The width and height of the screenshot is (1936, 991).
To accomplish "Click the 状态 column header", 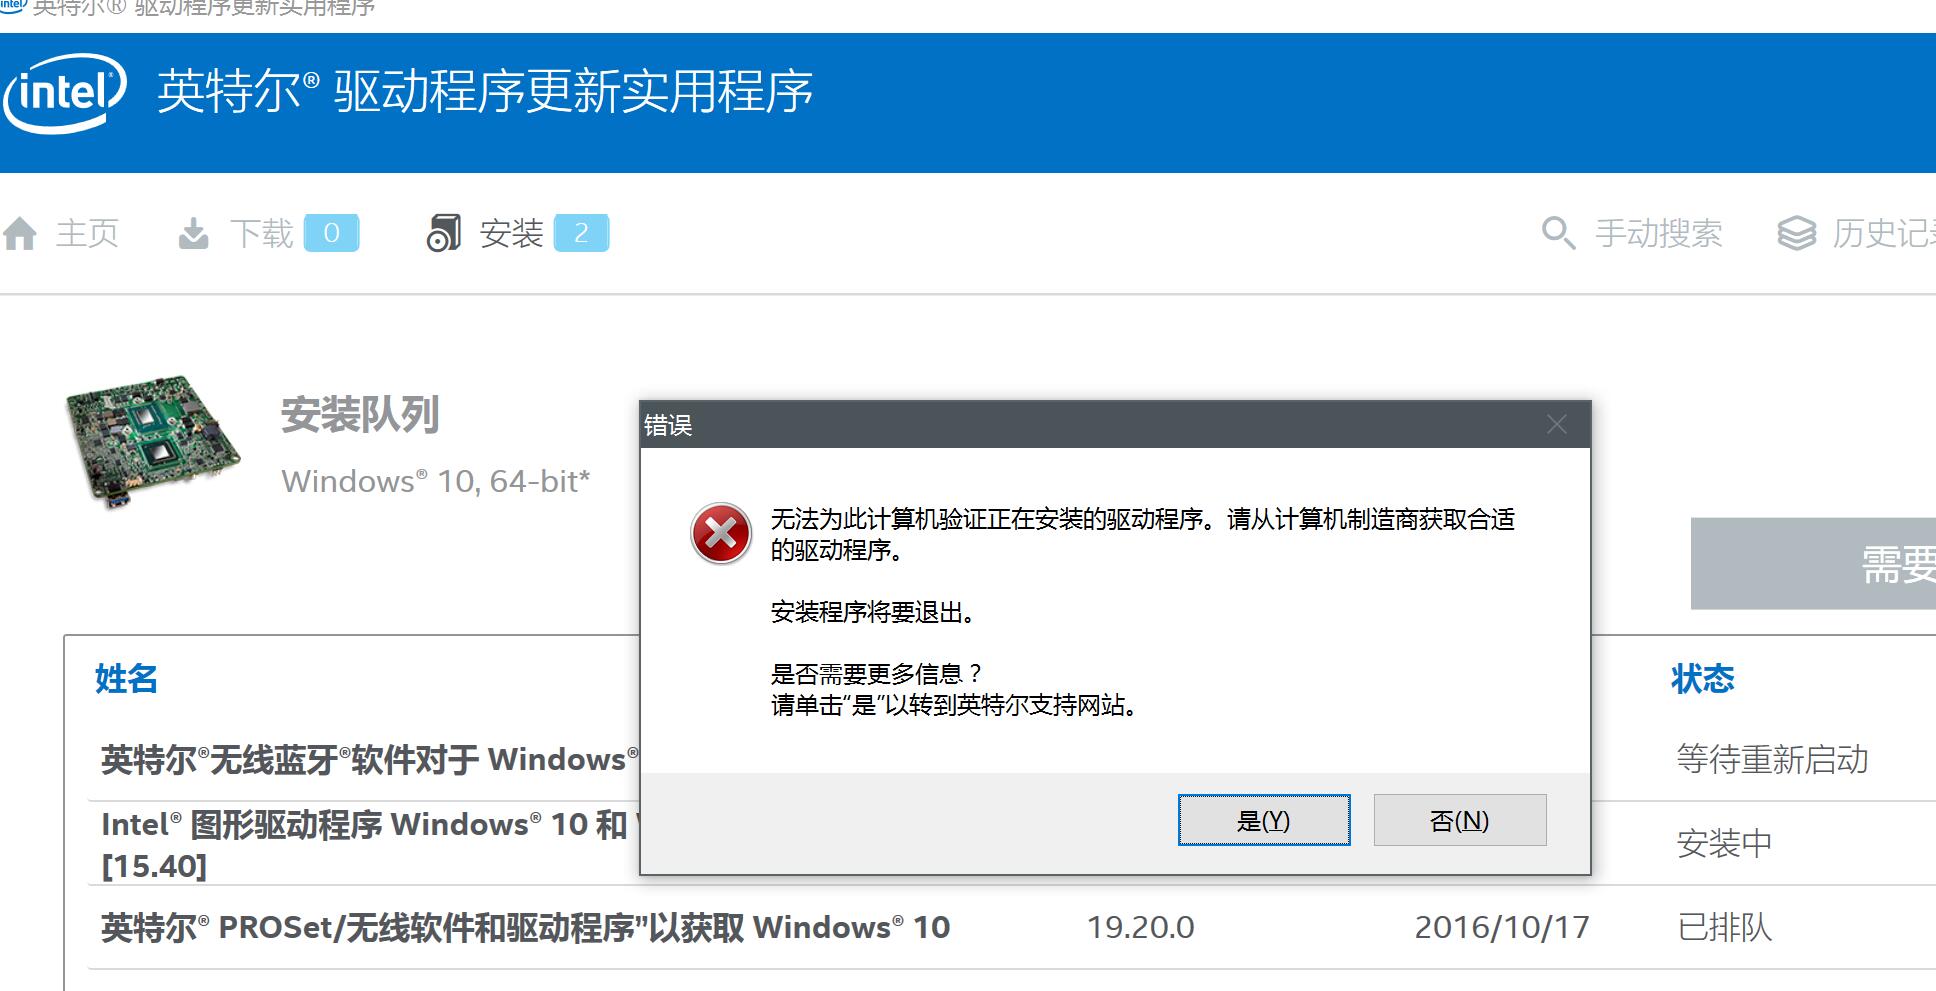I will (x=1702, y=679).
